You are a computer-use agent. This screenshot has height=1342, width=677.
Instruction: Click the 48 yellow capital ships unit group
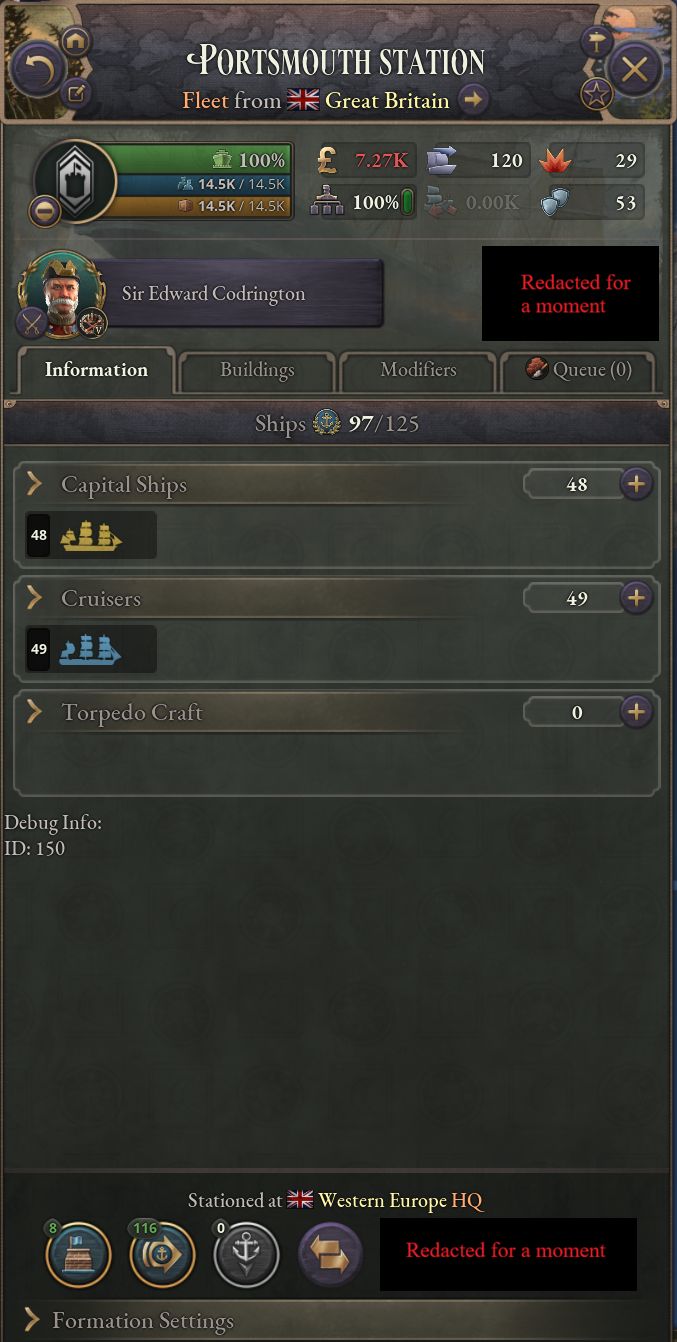click(91, 536)
